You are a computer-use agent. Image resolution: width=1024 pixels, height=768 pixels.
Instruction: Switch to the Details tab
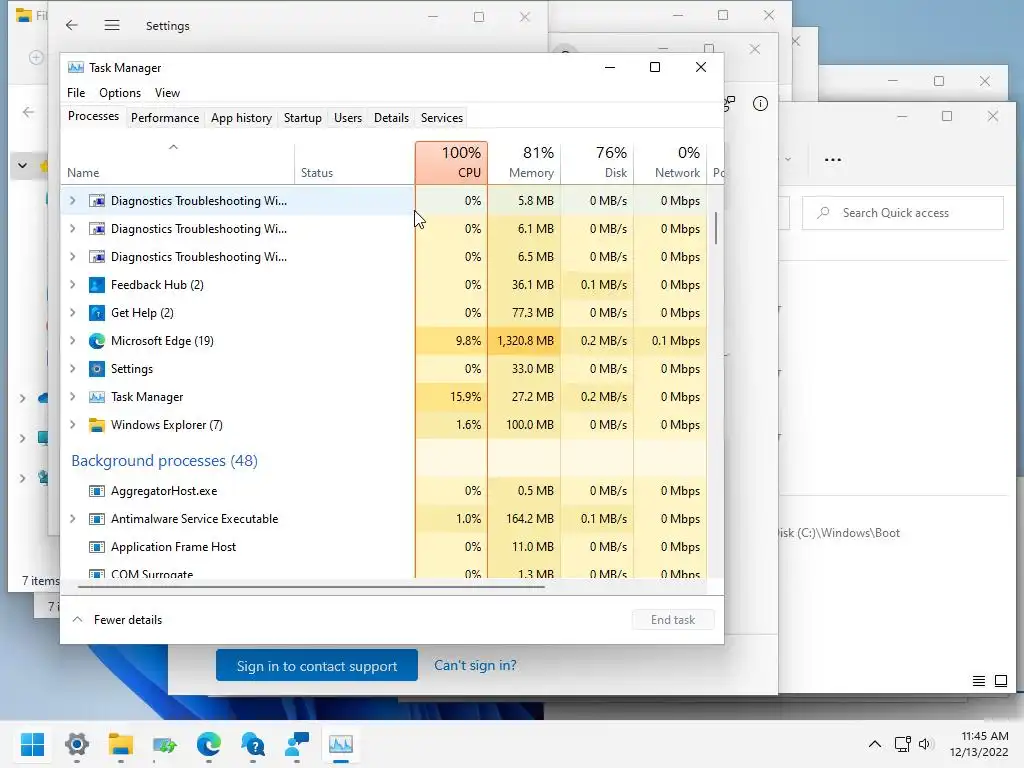391,118
